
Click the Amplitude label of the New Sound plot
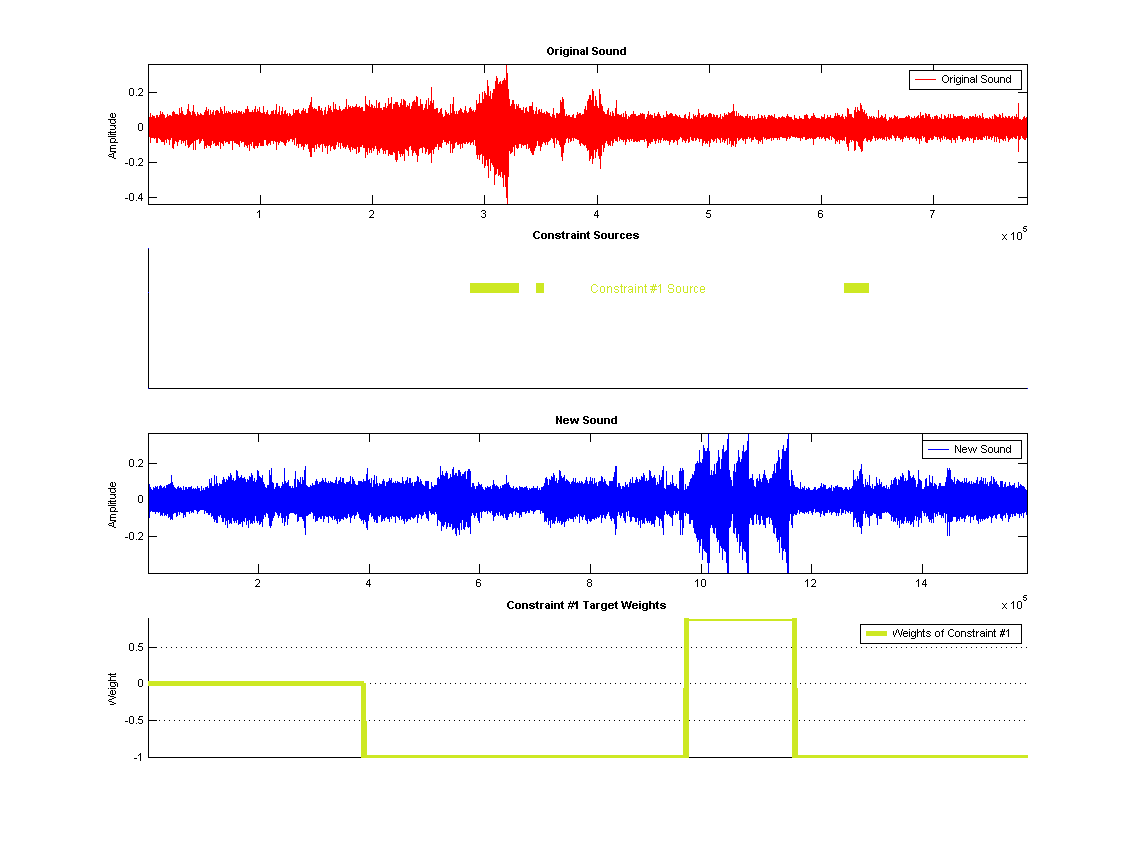[113, 504]
